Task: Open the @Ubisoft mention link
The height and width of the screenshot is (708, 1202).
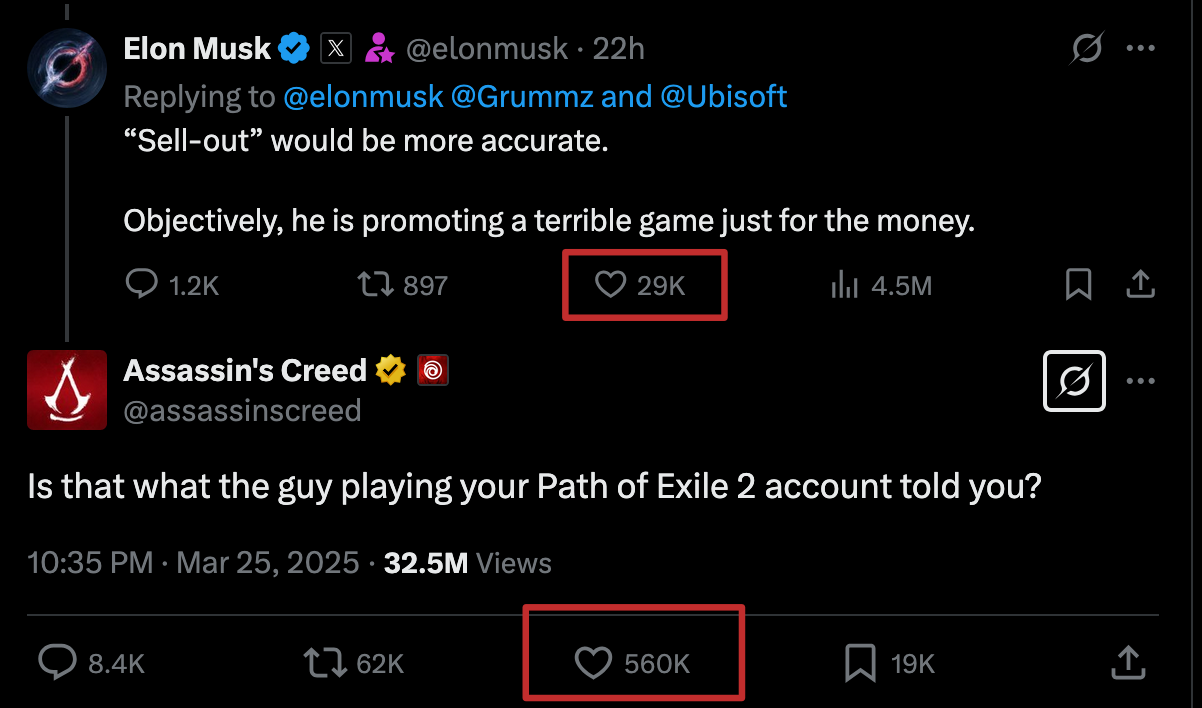Action: click(x=723, y=96)
